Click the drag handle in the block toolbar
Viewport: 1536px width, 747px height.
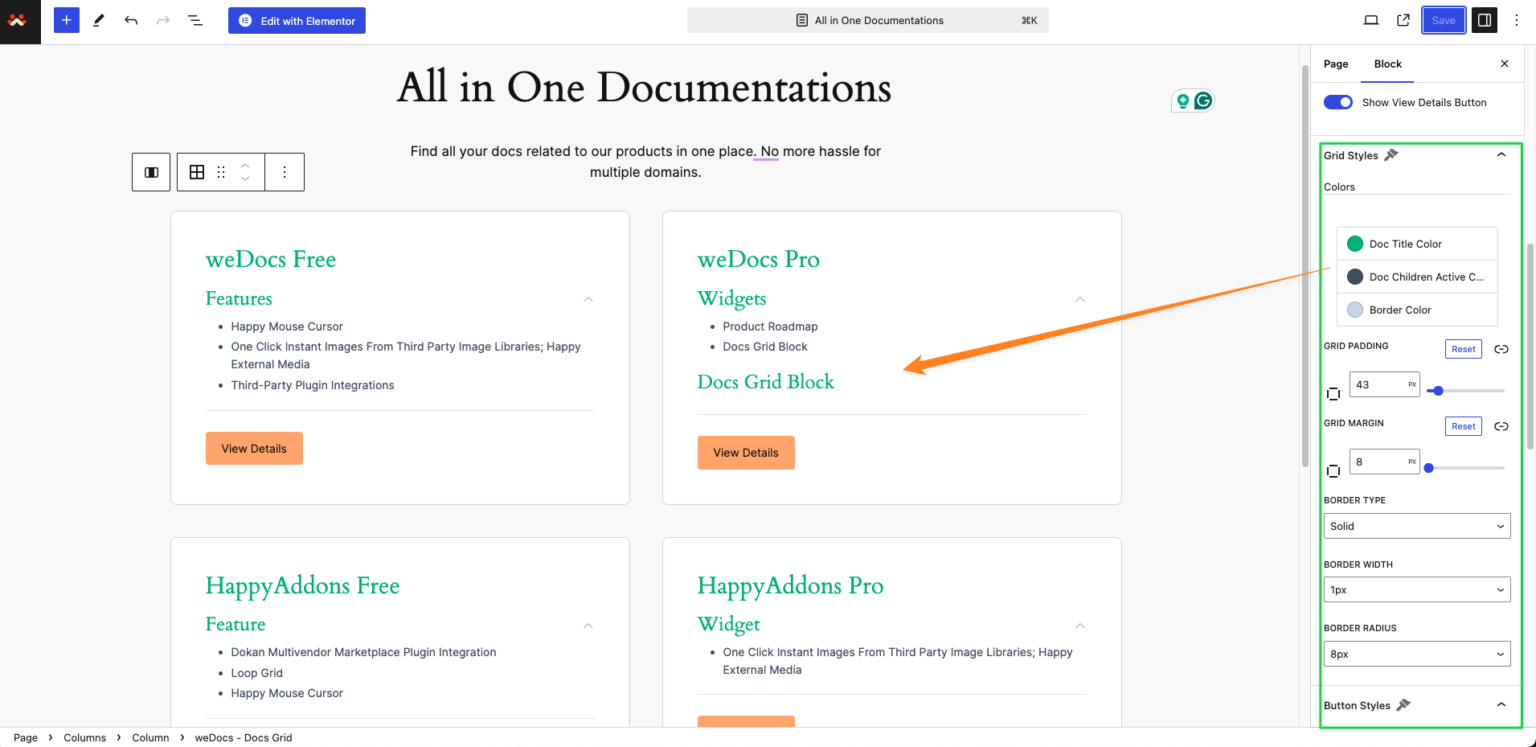pos(220,171)
